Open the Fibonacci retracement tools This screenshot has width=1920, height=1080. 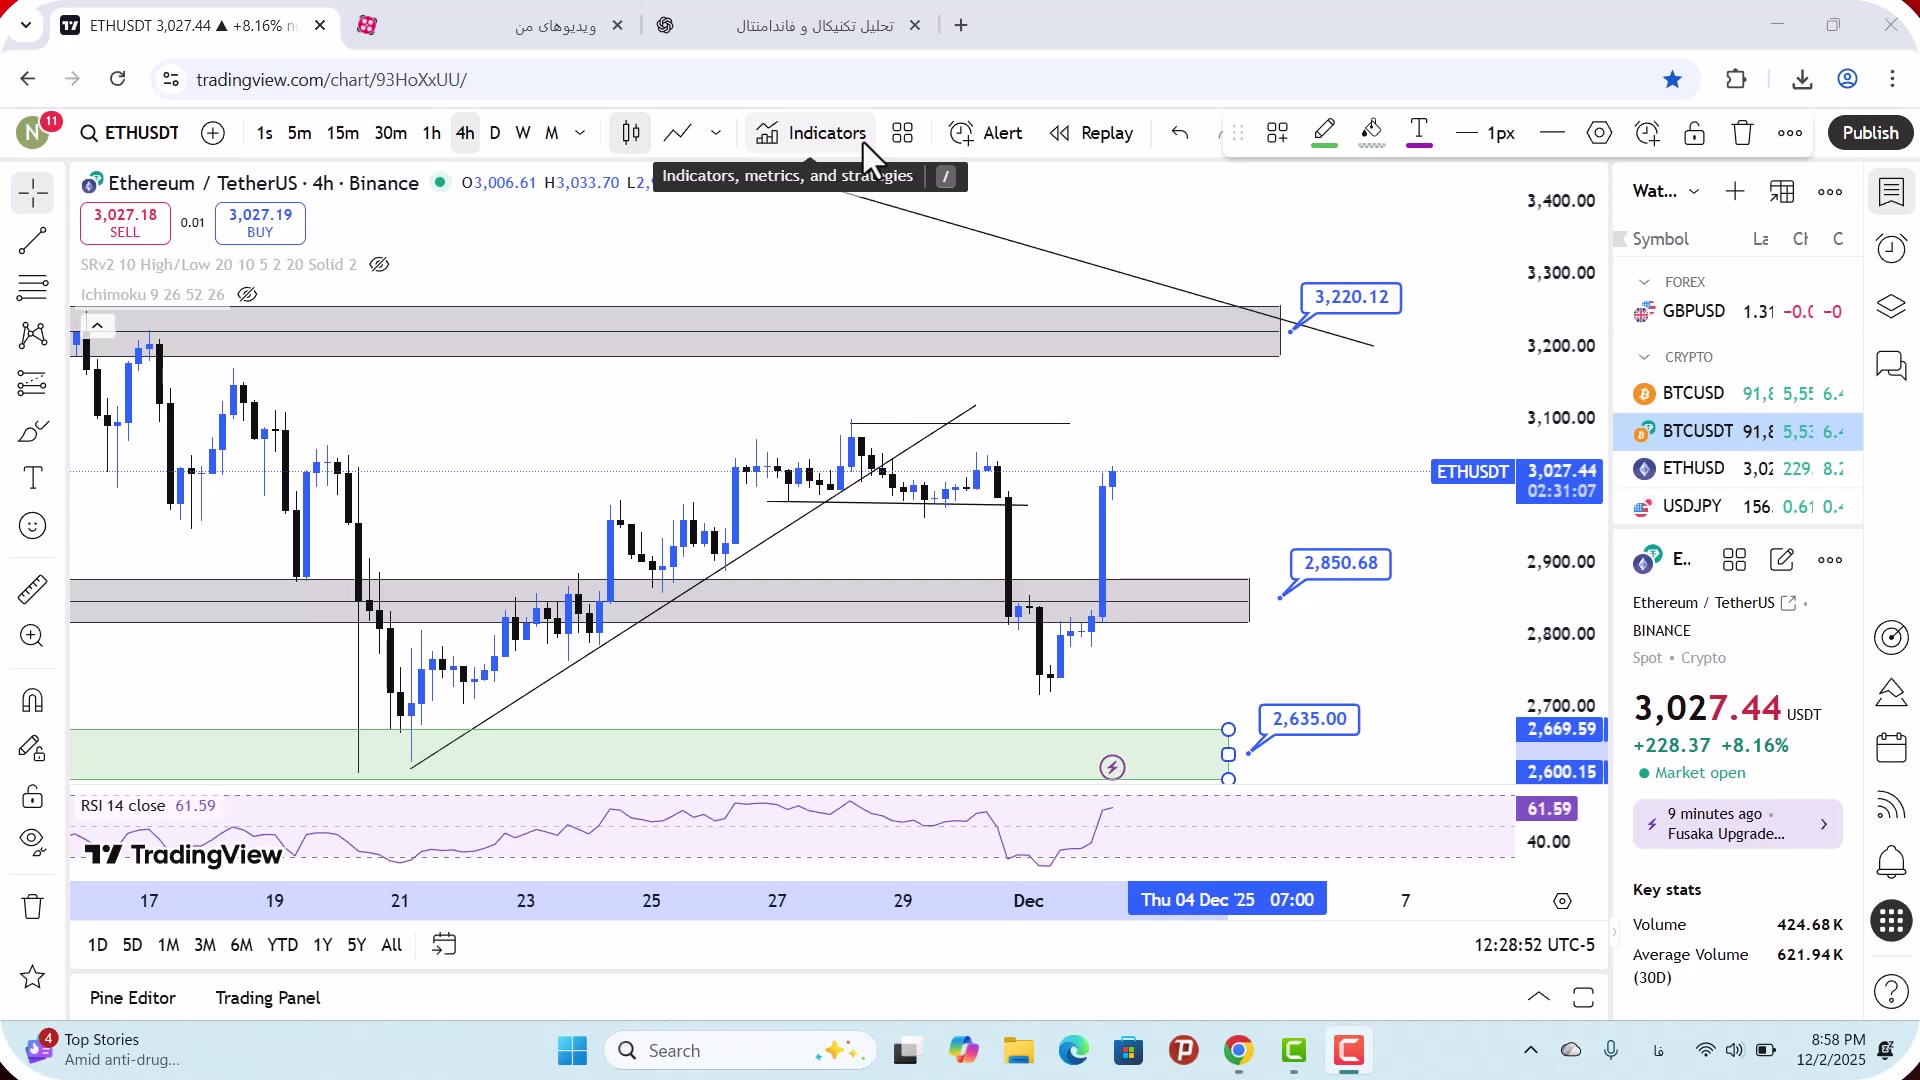pos(33,288)
